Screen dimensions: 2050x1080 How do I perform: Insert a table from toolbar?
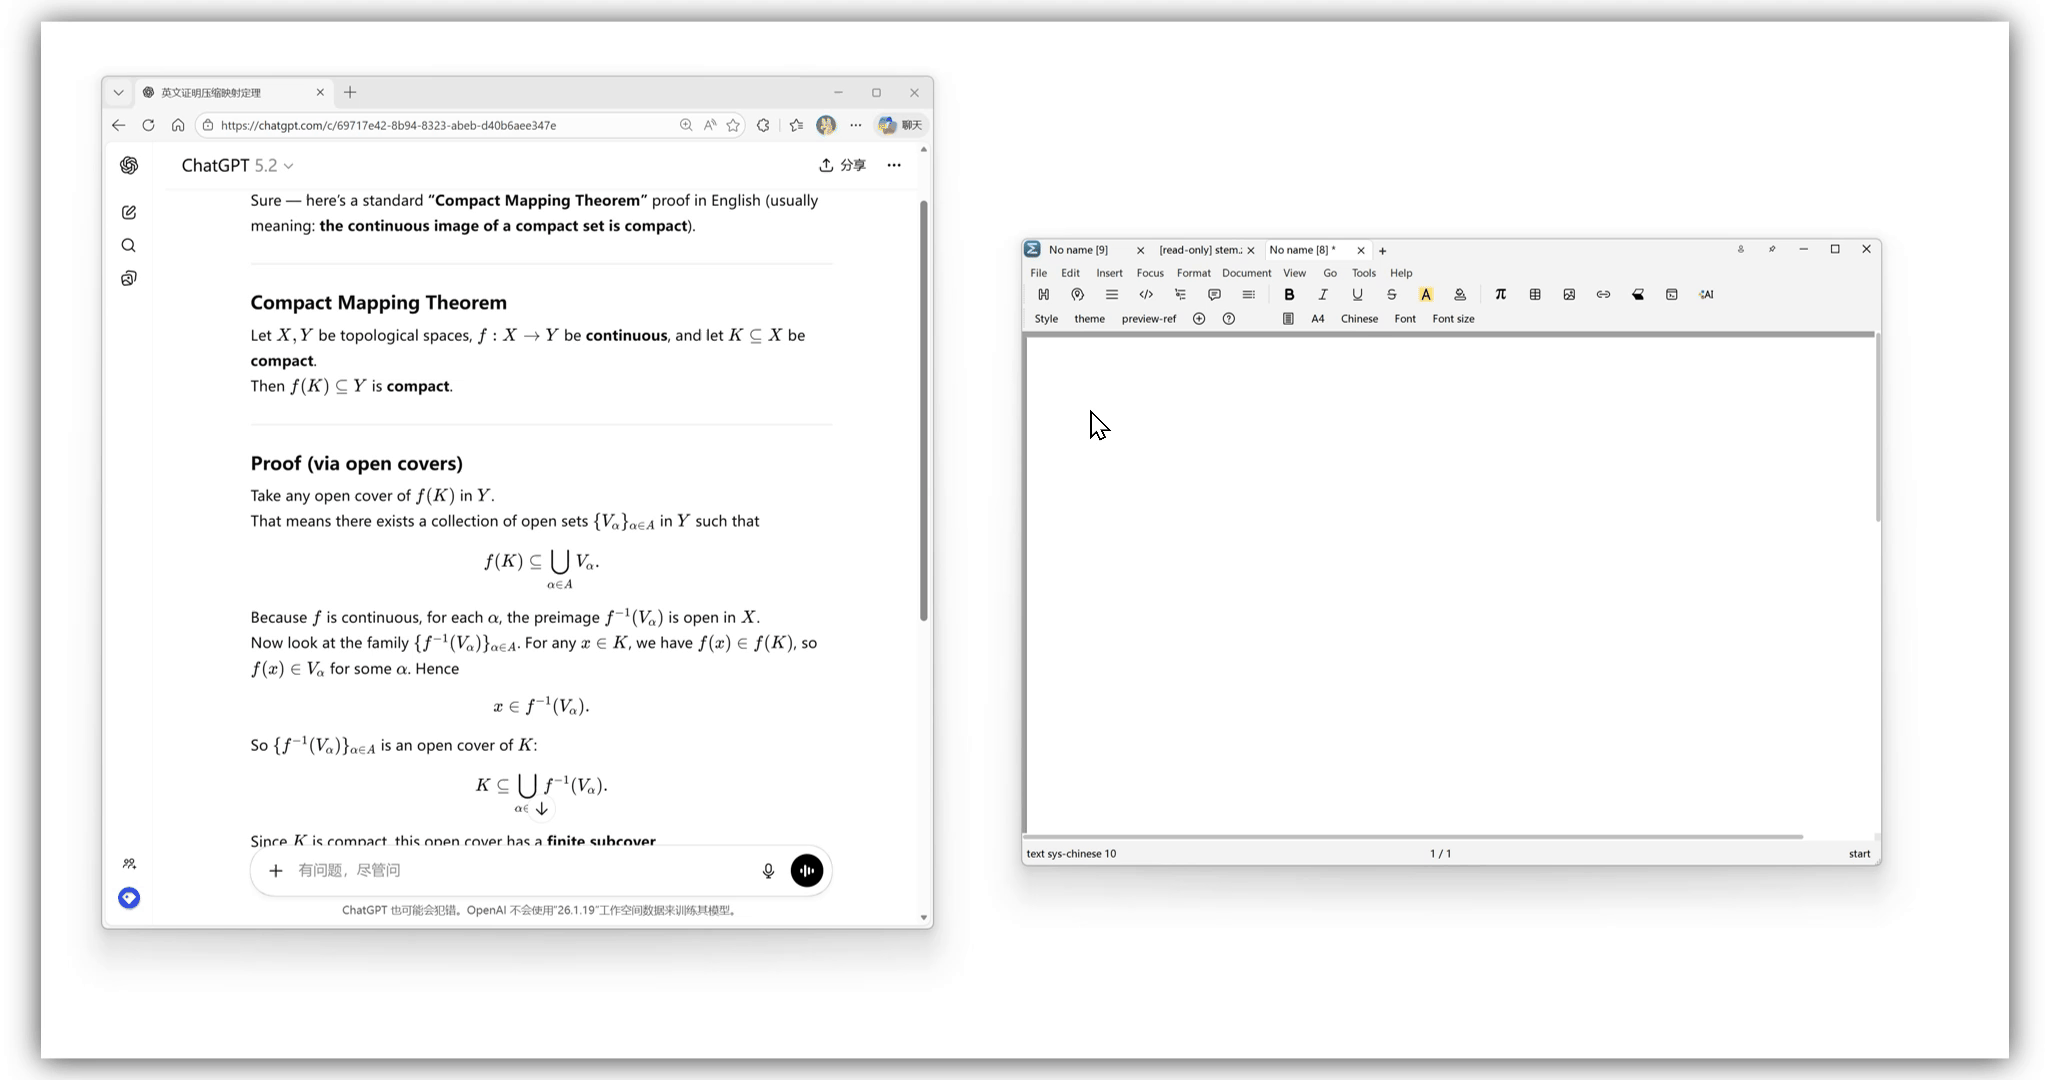tap(1535, 294)
